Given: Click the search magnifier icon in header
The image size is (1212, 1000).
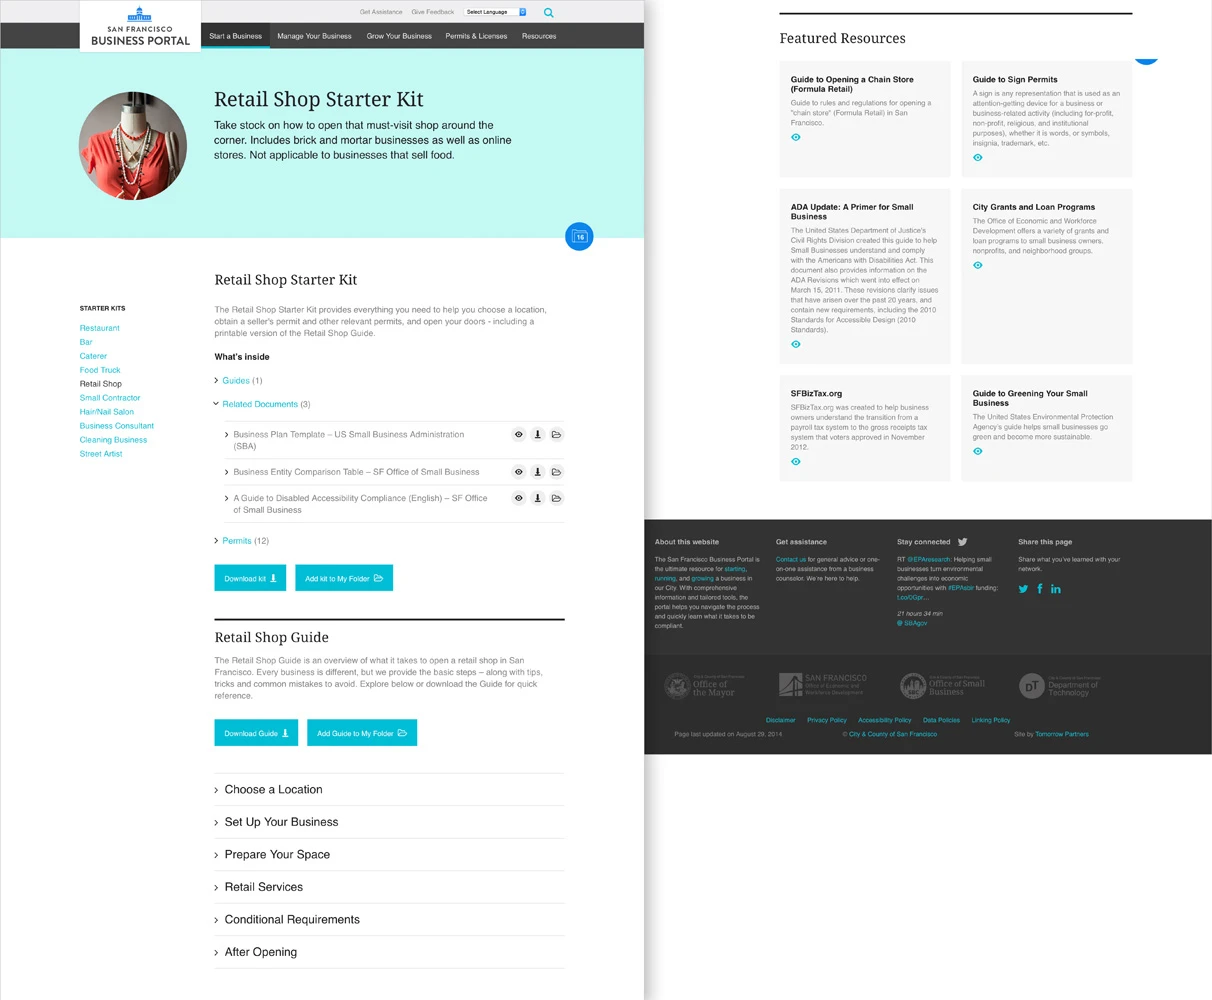Looking at the screenshot, I should click(x=548, y=13).
